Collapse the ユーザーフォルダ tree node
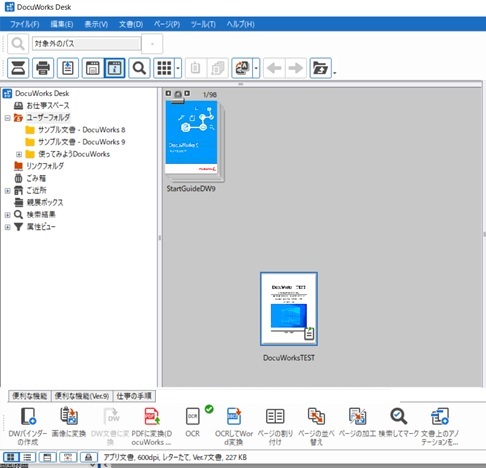486x468 pixels. click(7, 118)
